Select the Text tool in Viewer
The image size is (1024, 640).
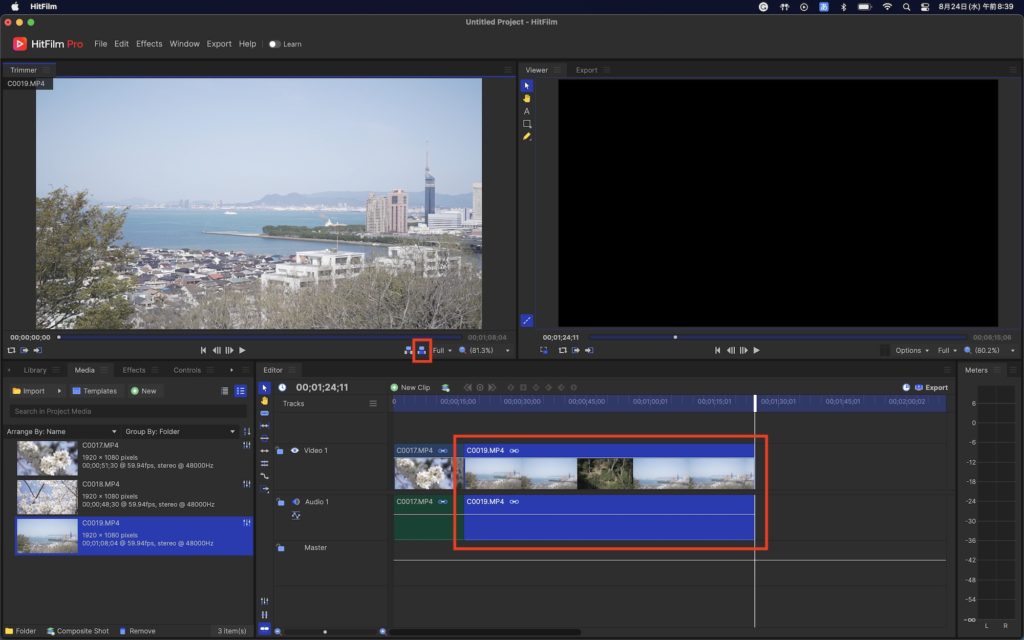527,111
